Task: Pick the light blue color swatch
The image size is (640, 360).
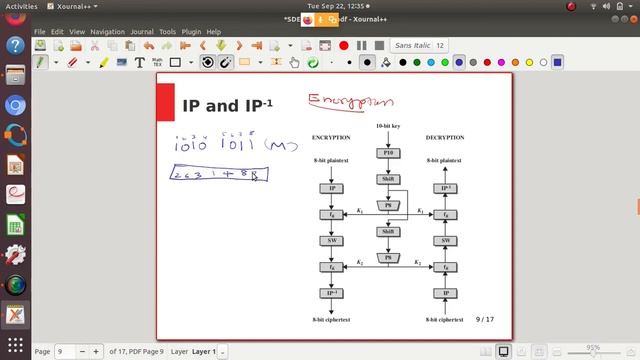Action: (431, 62)
